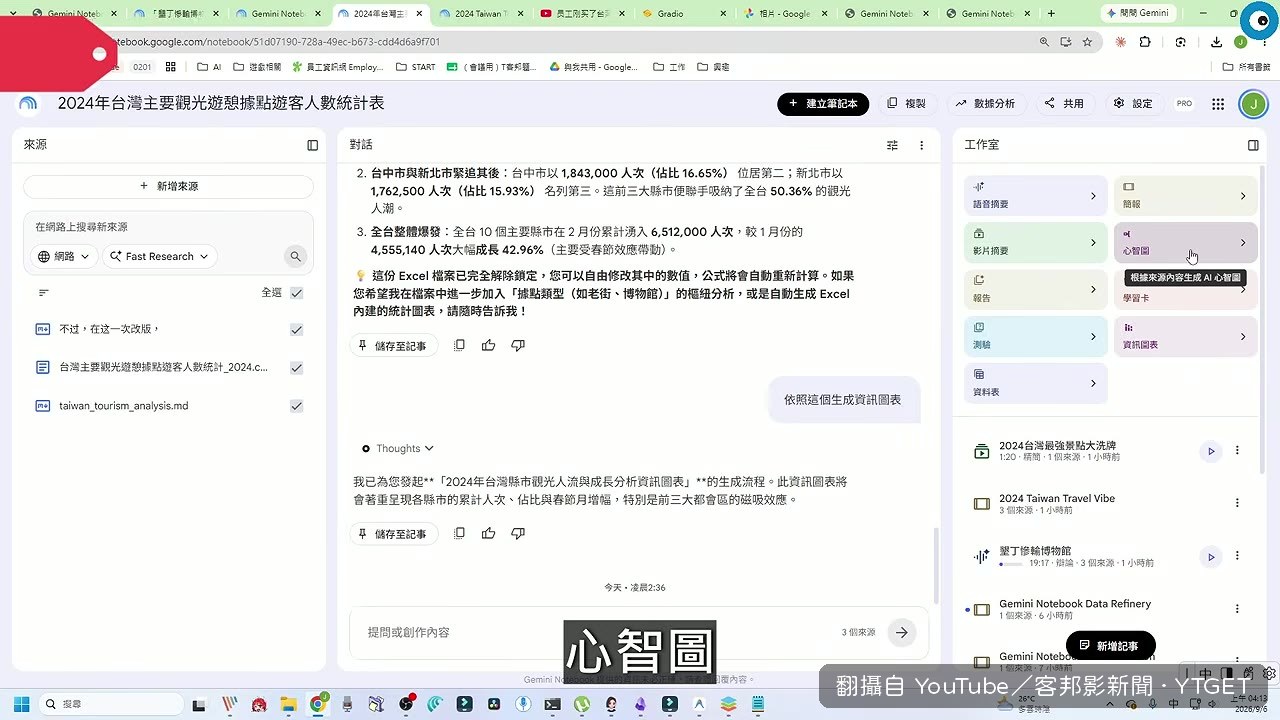
Task: Click the source filter icon beside 全選
Action: (x=43, y=293)
